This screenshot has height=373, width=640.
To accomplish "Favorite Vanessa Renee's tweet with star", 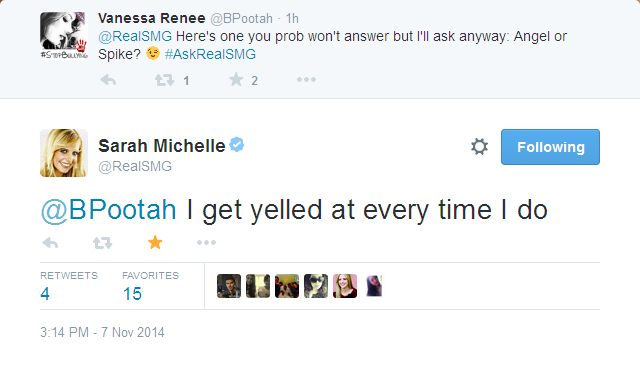I will pyautogui.click(x=236, y=80).
